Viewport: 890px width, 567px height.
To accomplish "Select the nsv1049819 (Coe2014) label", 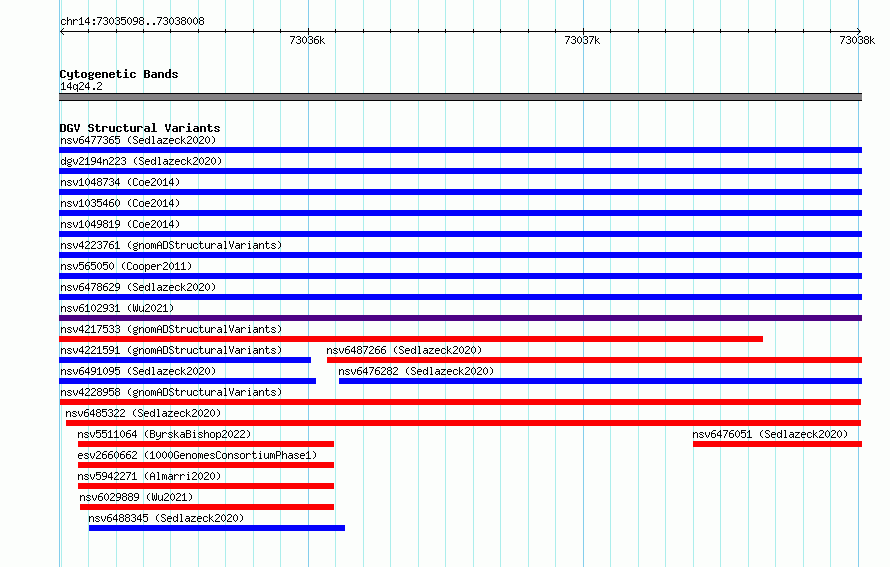I will pyautogui.click(x=120, y=224).
